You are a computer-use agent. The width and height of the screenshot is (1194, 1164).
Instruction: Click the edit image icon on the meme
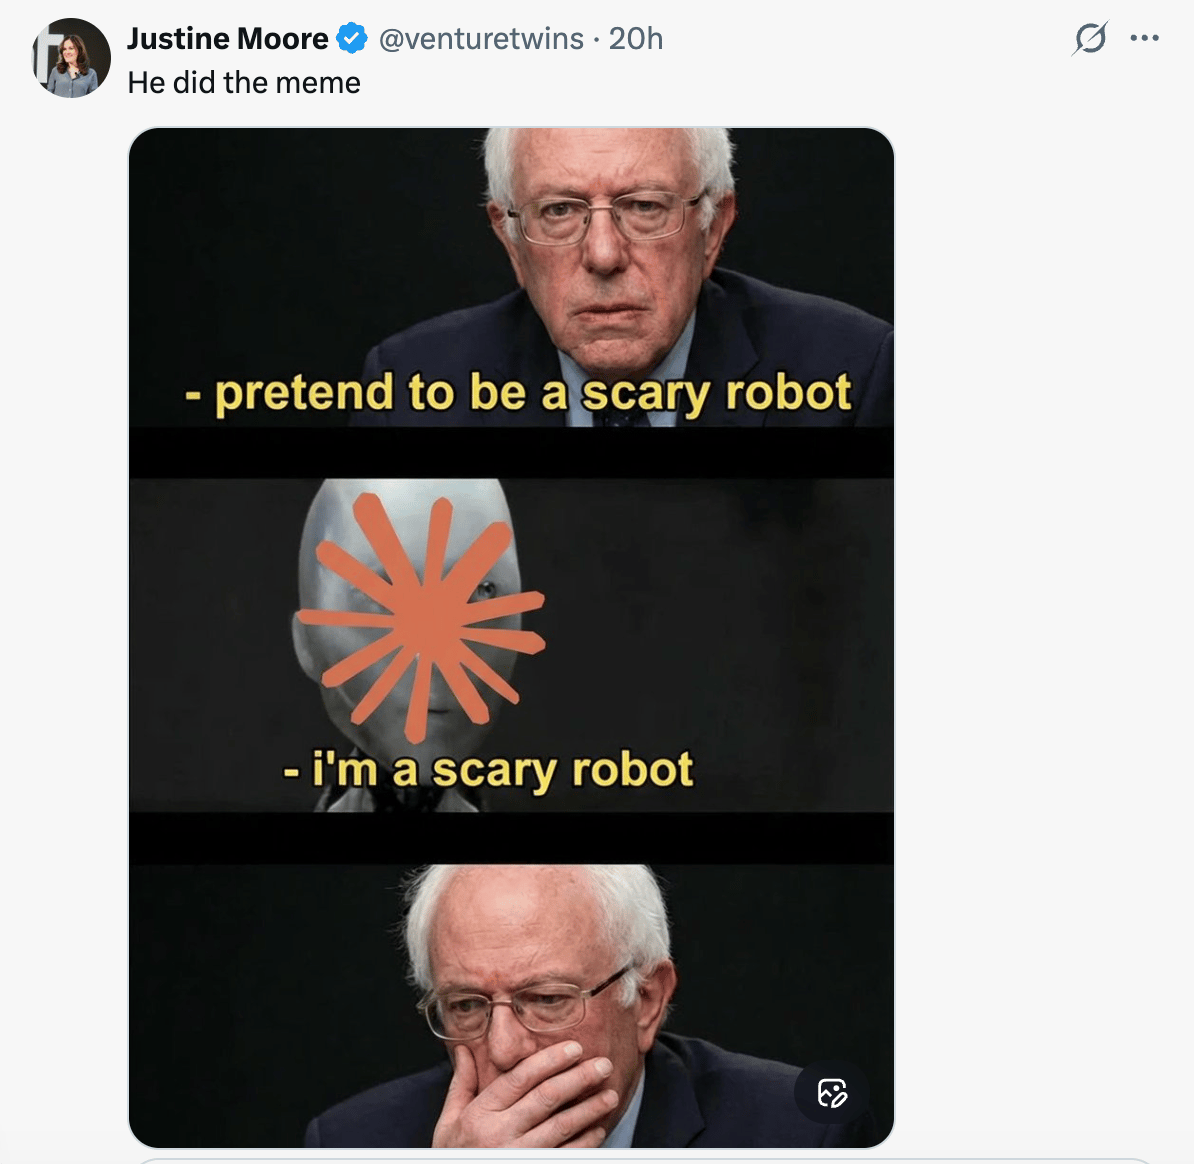point(832,1092)
